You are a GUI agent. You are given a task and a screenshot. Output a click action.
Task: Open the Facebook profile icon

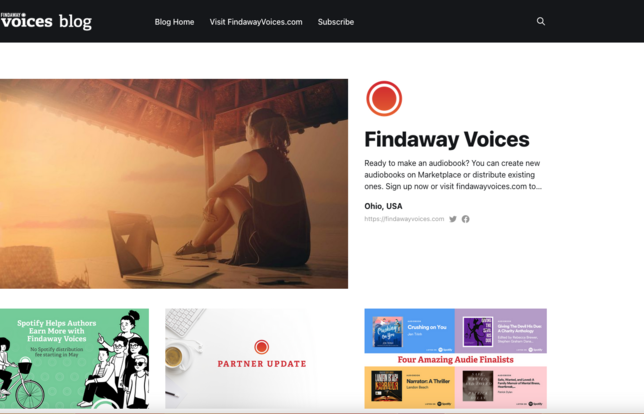click(465, 219)
